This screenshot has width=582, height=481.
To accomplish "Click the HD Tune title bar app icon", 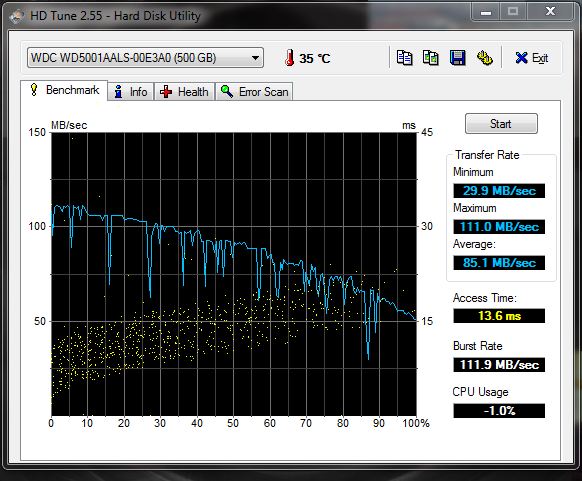I will 17,16.
